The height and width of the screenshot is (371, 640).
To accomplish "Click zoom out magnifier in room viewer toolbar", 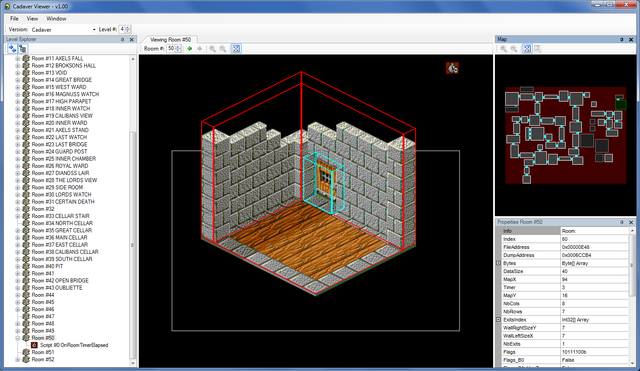I will click(223, 49).
